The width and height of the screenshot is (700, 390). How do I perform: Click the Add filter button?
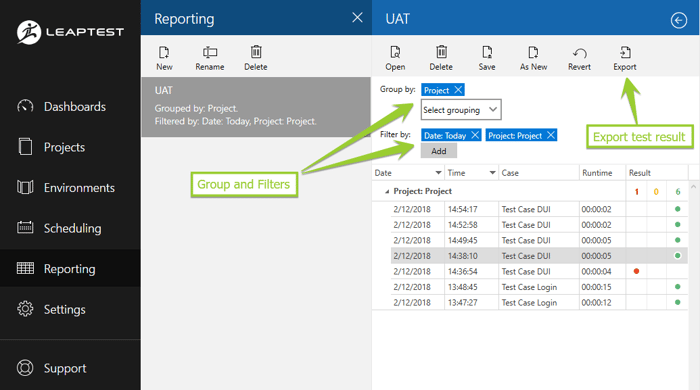click(x=438, y=151)
